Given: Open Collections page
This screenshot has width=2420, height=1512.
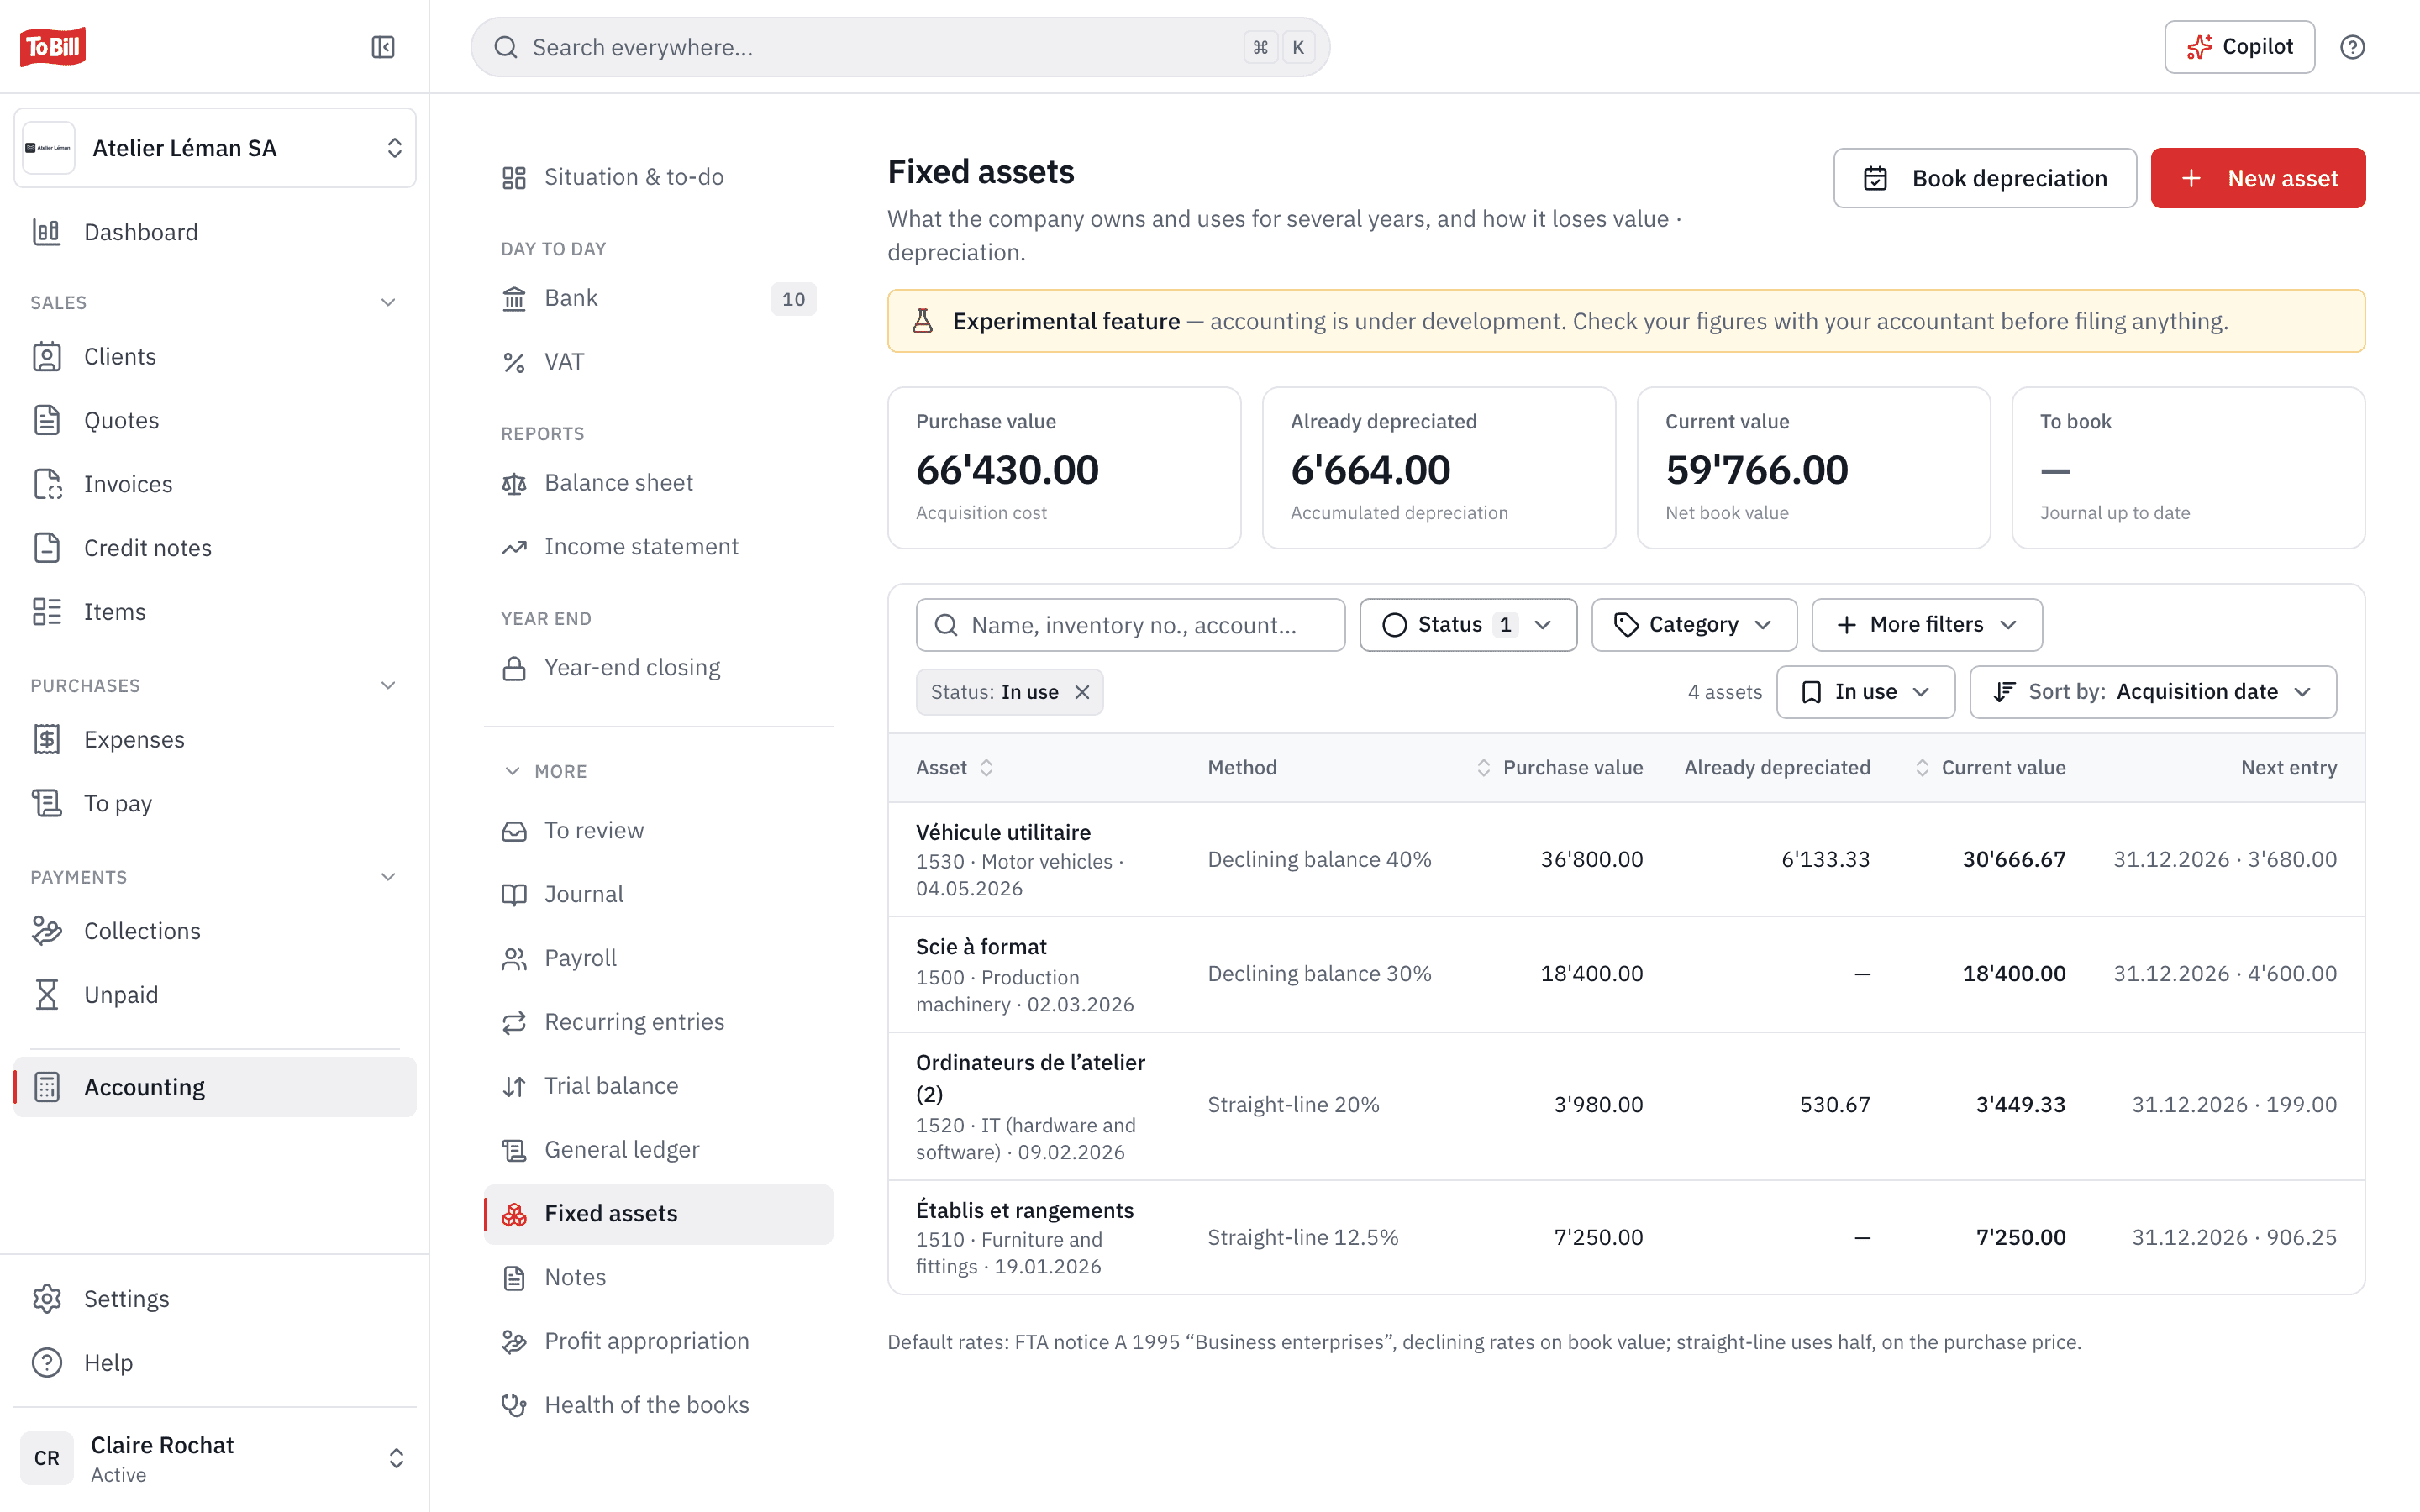Looking at the screenshot, I should tap(215, 931).
